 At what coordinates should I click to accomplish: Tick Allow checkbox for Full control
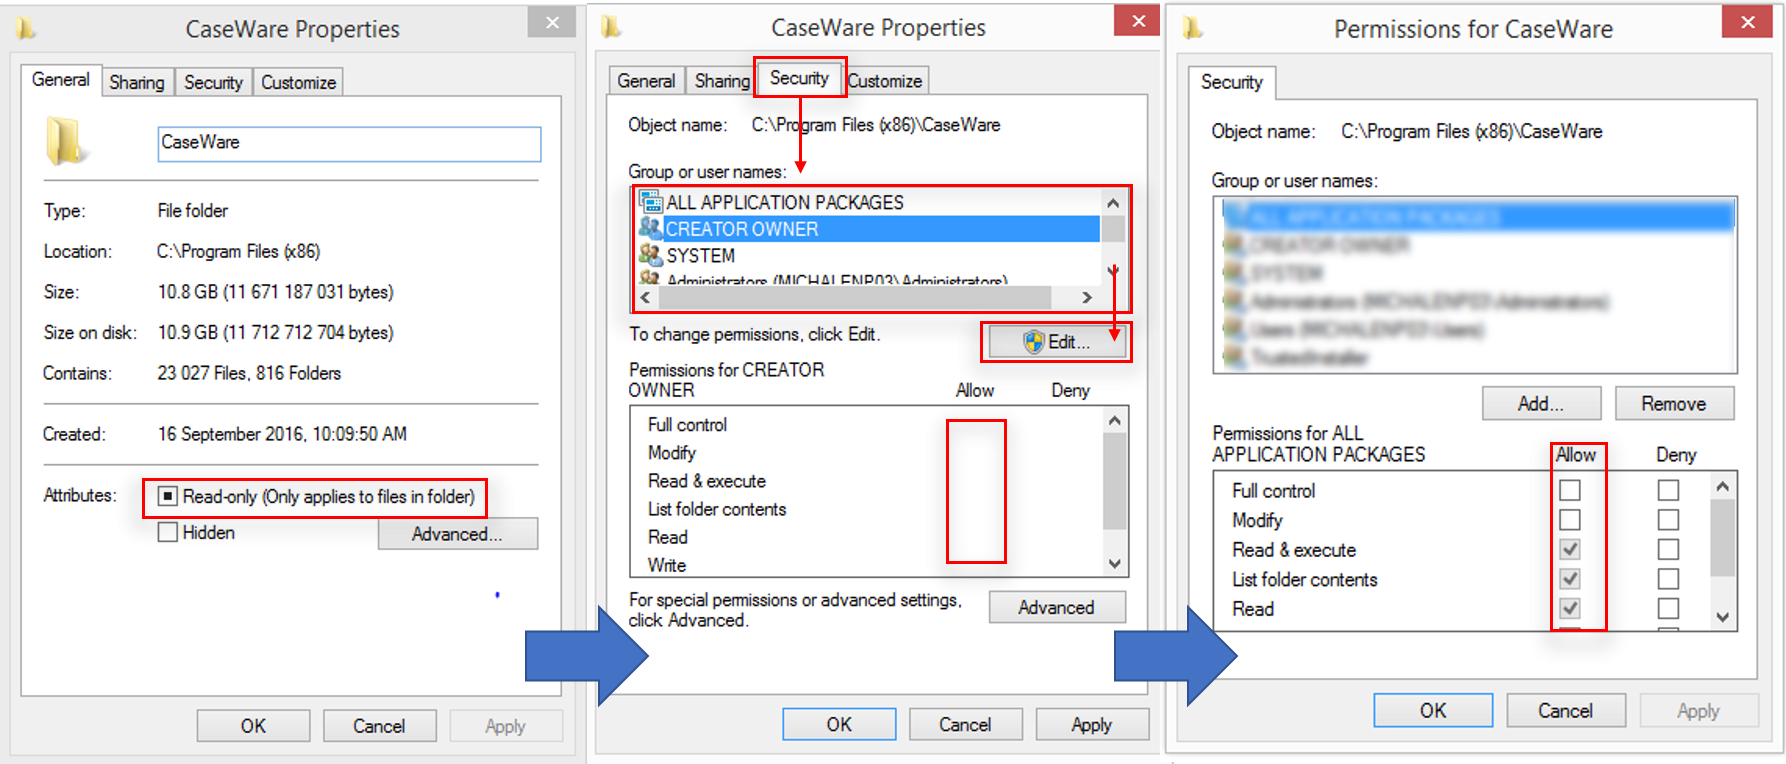(1570, 490)
